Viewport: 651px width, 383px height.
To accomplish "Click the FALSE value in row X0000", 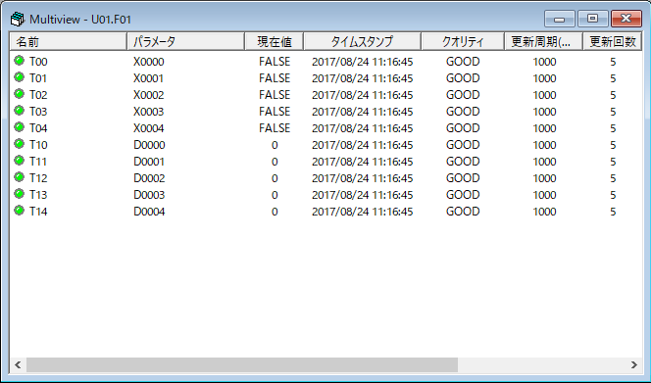I will click(274, 61).
